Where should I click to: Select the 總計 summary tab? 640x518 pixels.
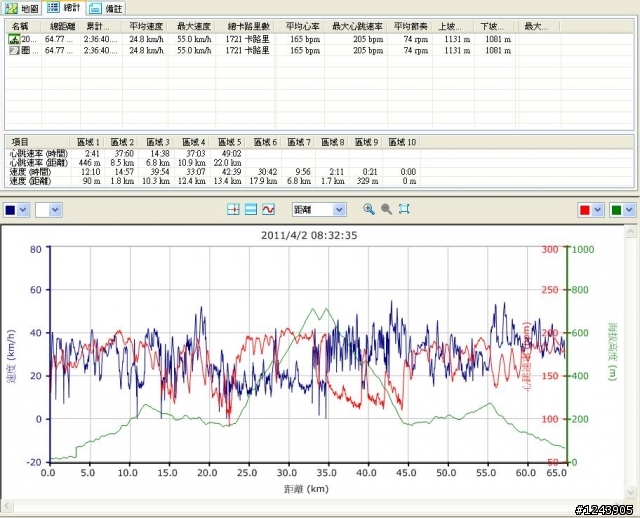pyautogui.click(x=64, y=7)
